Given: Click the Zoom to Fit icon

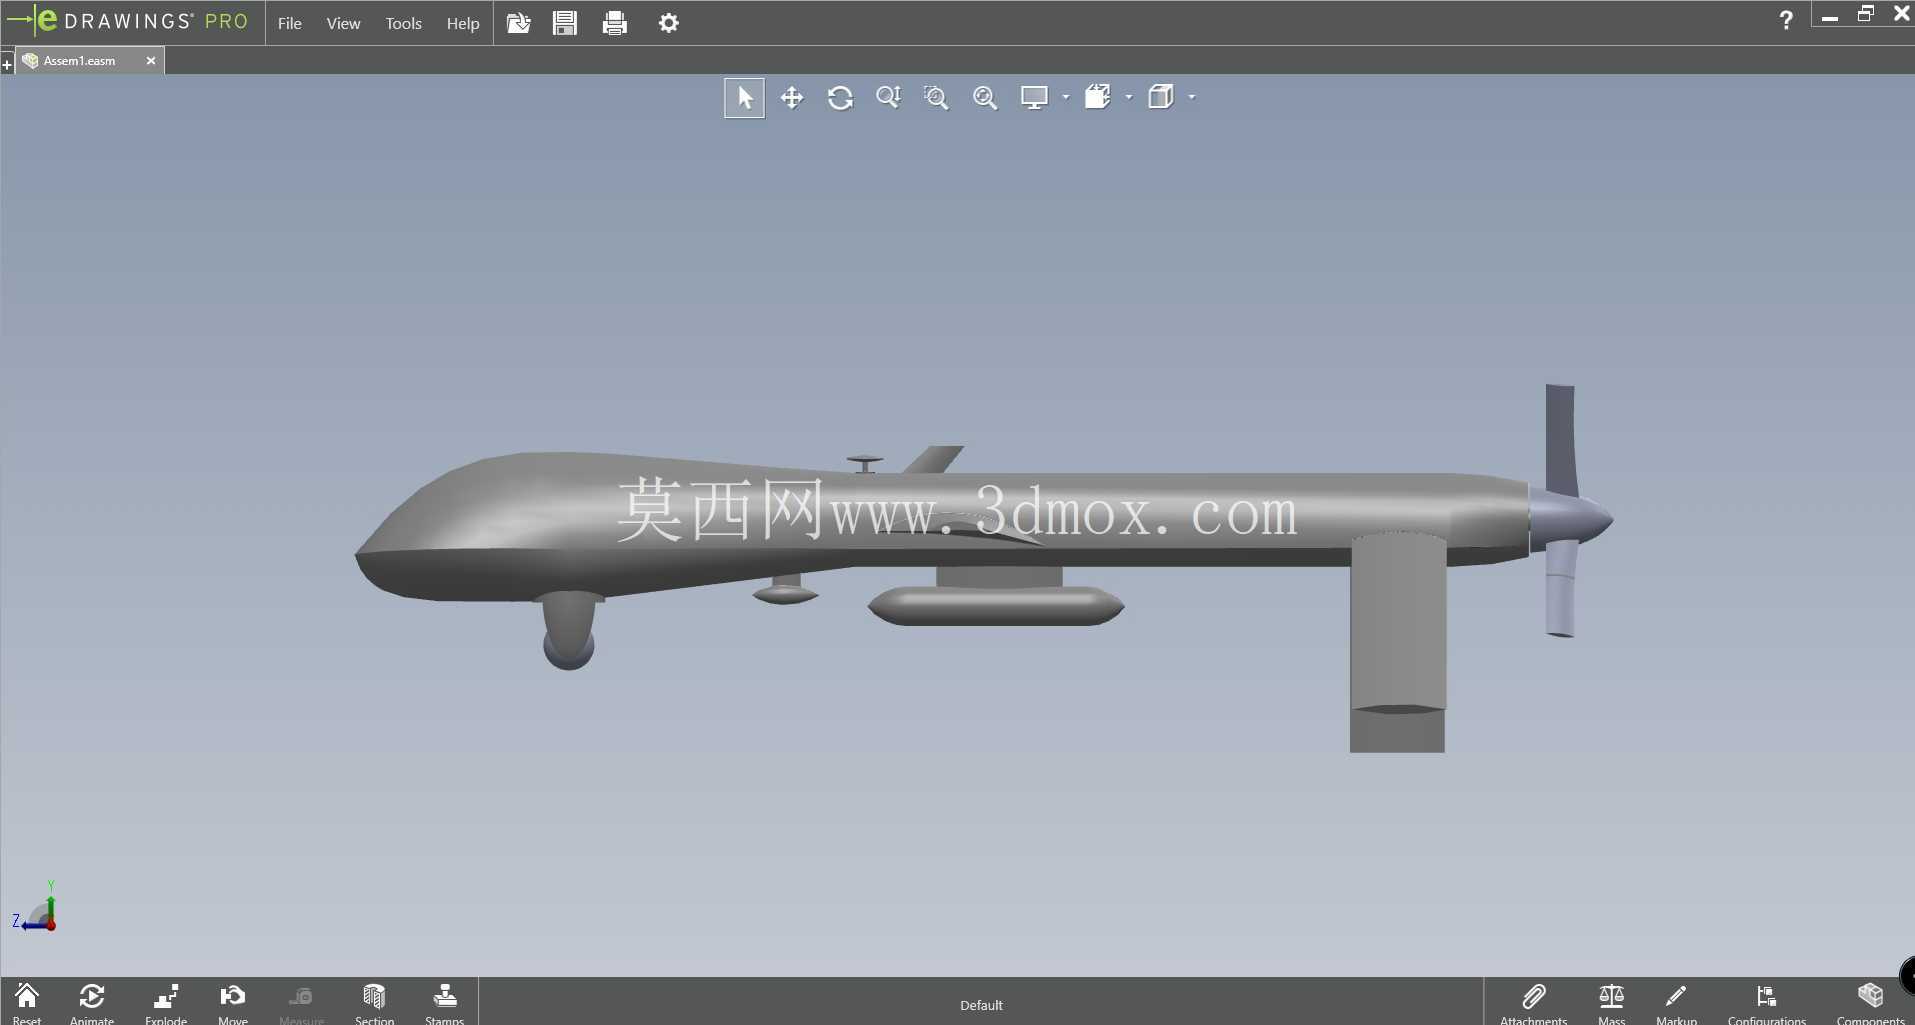Looking at the screenshot, I should pyautogui.click(x=985, y=97).
